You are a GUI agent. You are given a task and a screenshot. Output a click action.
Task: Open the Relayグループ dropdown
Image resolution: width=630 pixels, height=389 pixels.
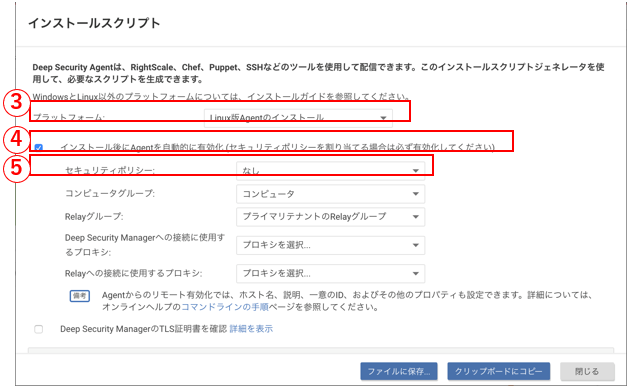330,217
